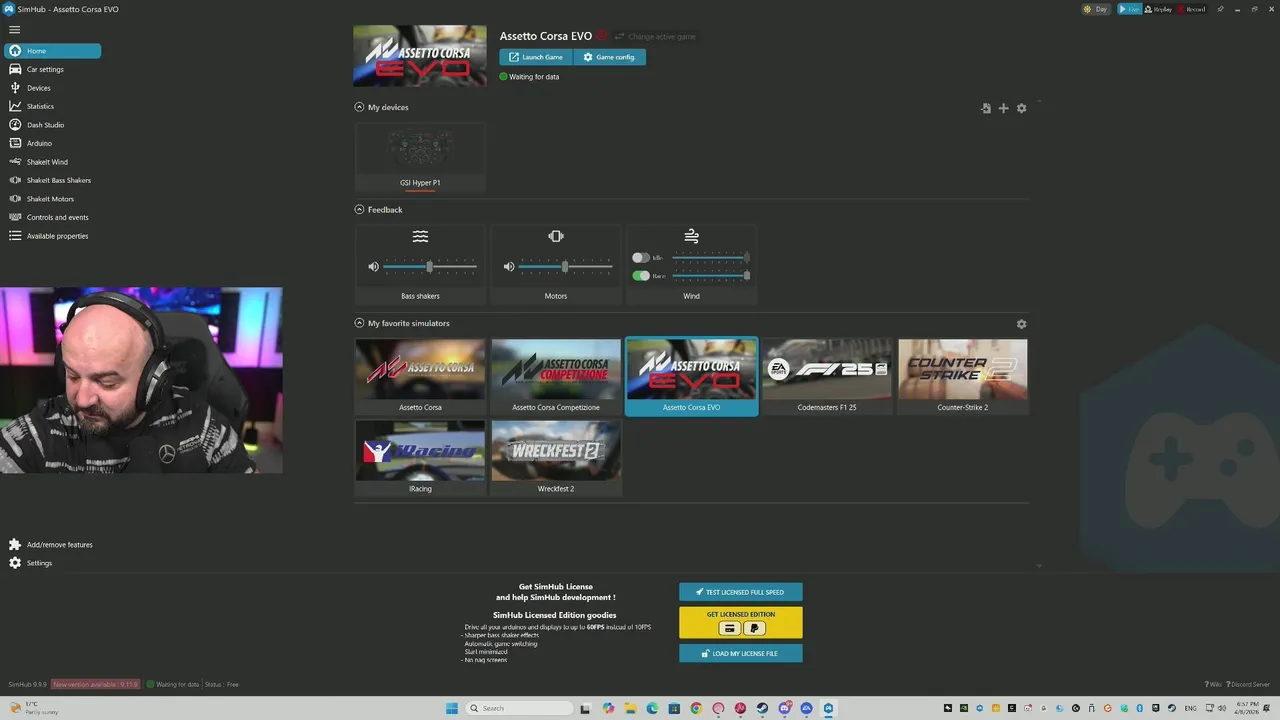Viewport: 1280px width, 720px height.
Task: Select Assetto Corsa simulator
Action: click(x=420, y=376)
